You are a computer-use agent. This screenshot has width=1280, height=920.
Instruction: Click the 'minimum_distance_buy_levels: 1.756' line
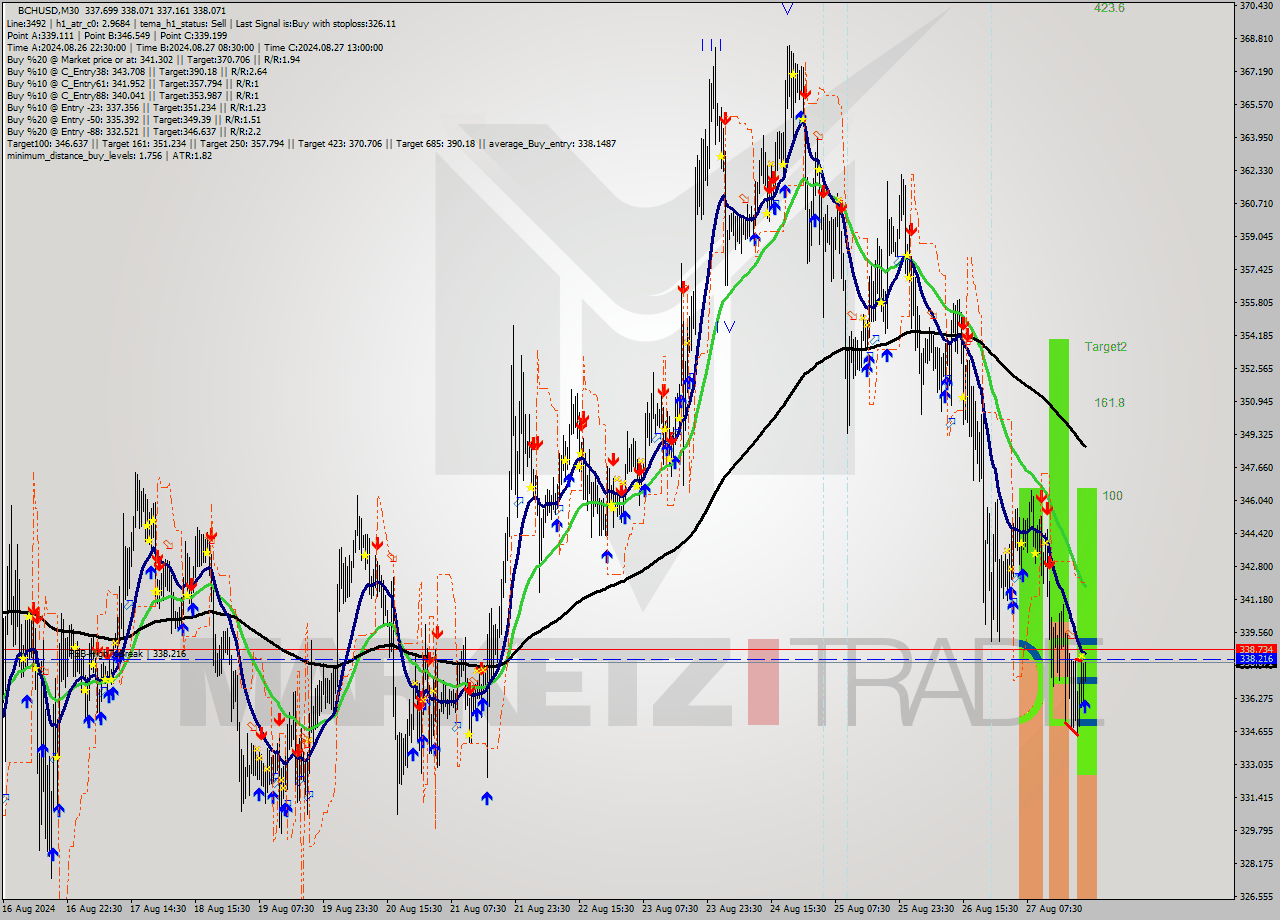109,155
